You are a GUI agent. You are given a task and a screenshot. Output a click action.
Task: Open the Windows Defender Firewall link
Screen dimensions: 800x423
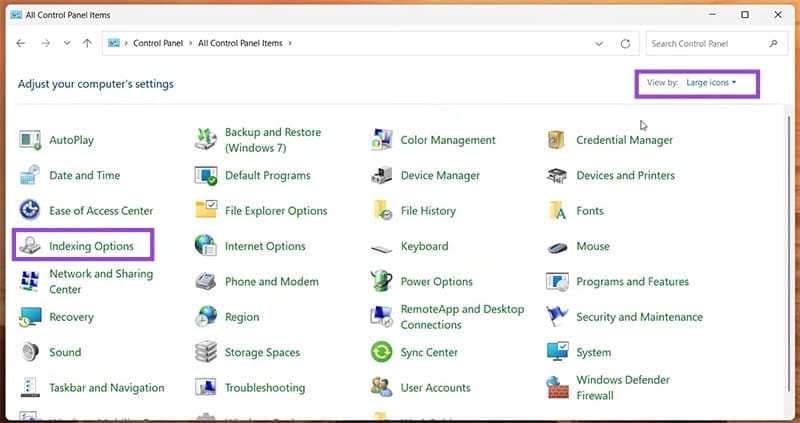pyautogui.click(x=623, y=387)
